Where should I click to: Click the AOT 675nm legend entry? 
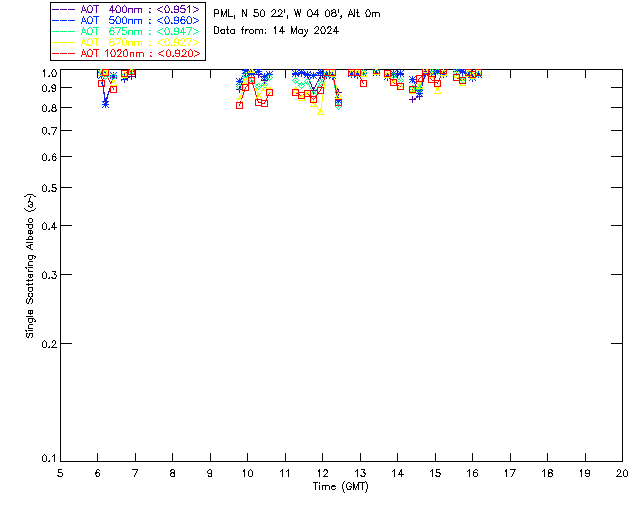pos(126,31)
